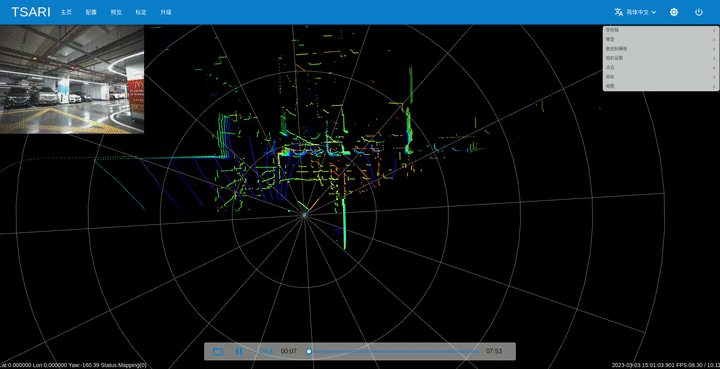
Task: Click the total duration 07:53
Action: point(494,352)
